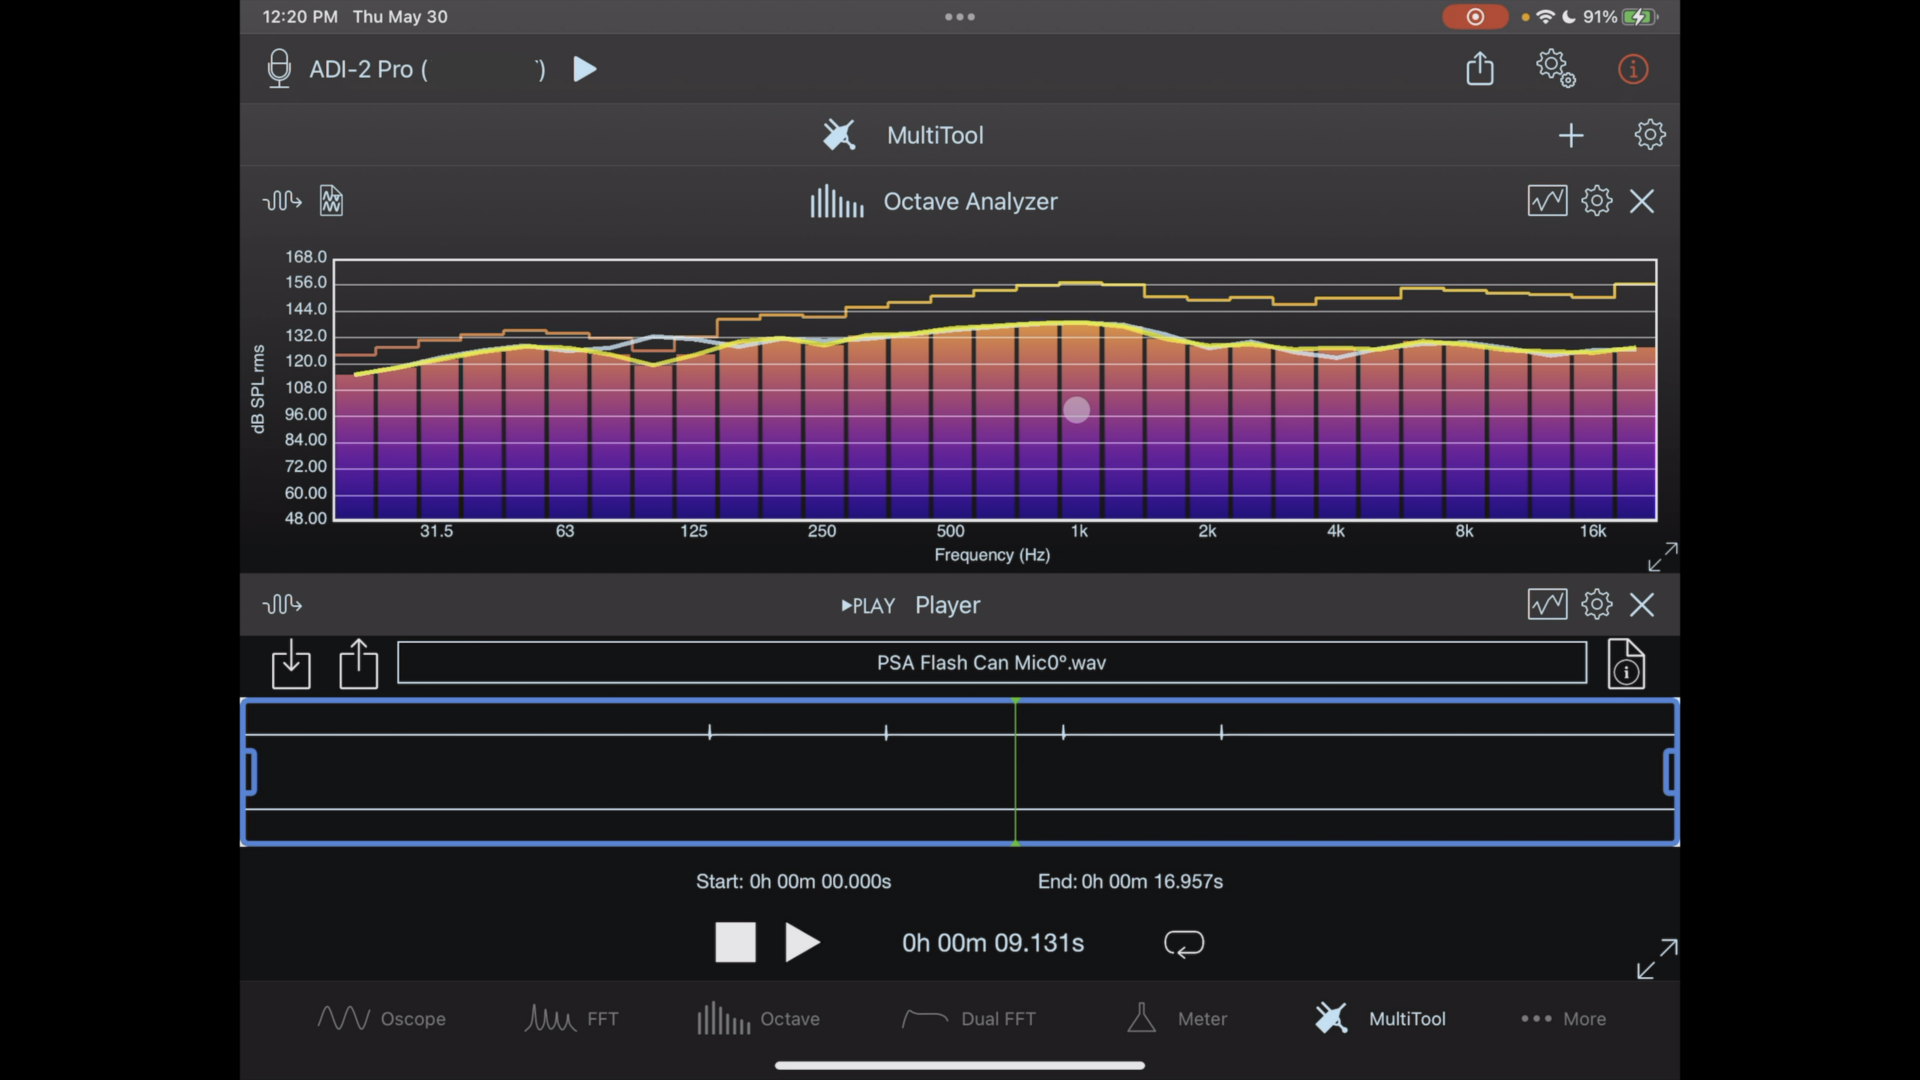Switch to the Dual FFT tool
1920x1080 pixels.
[967, 1018]
